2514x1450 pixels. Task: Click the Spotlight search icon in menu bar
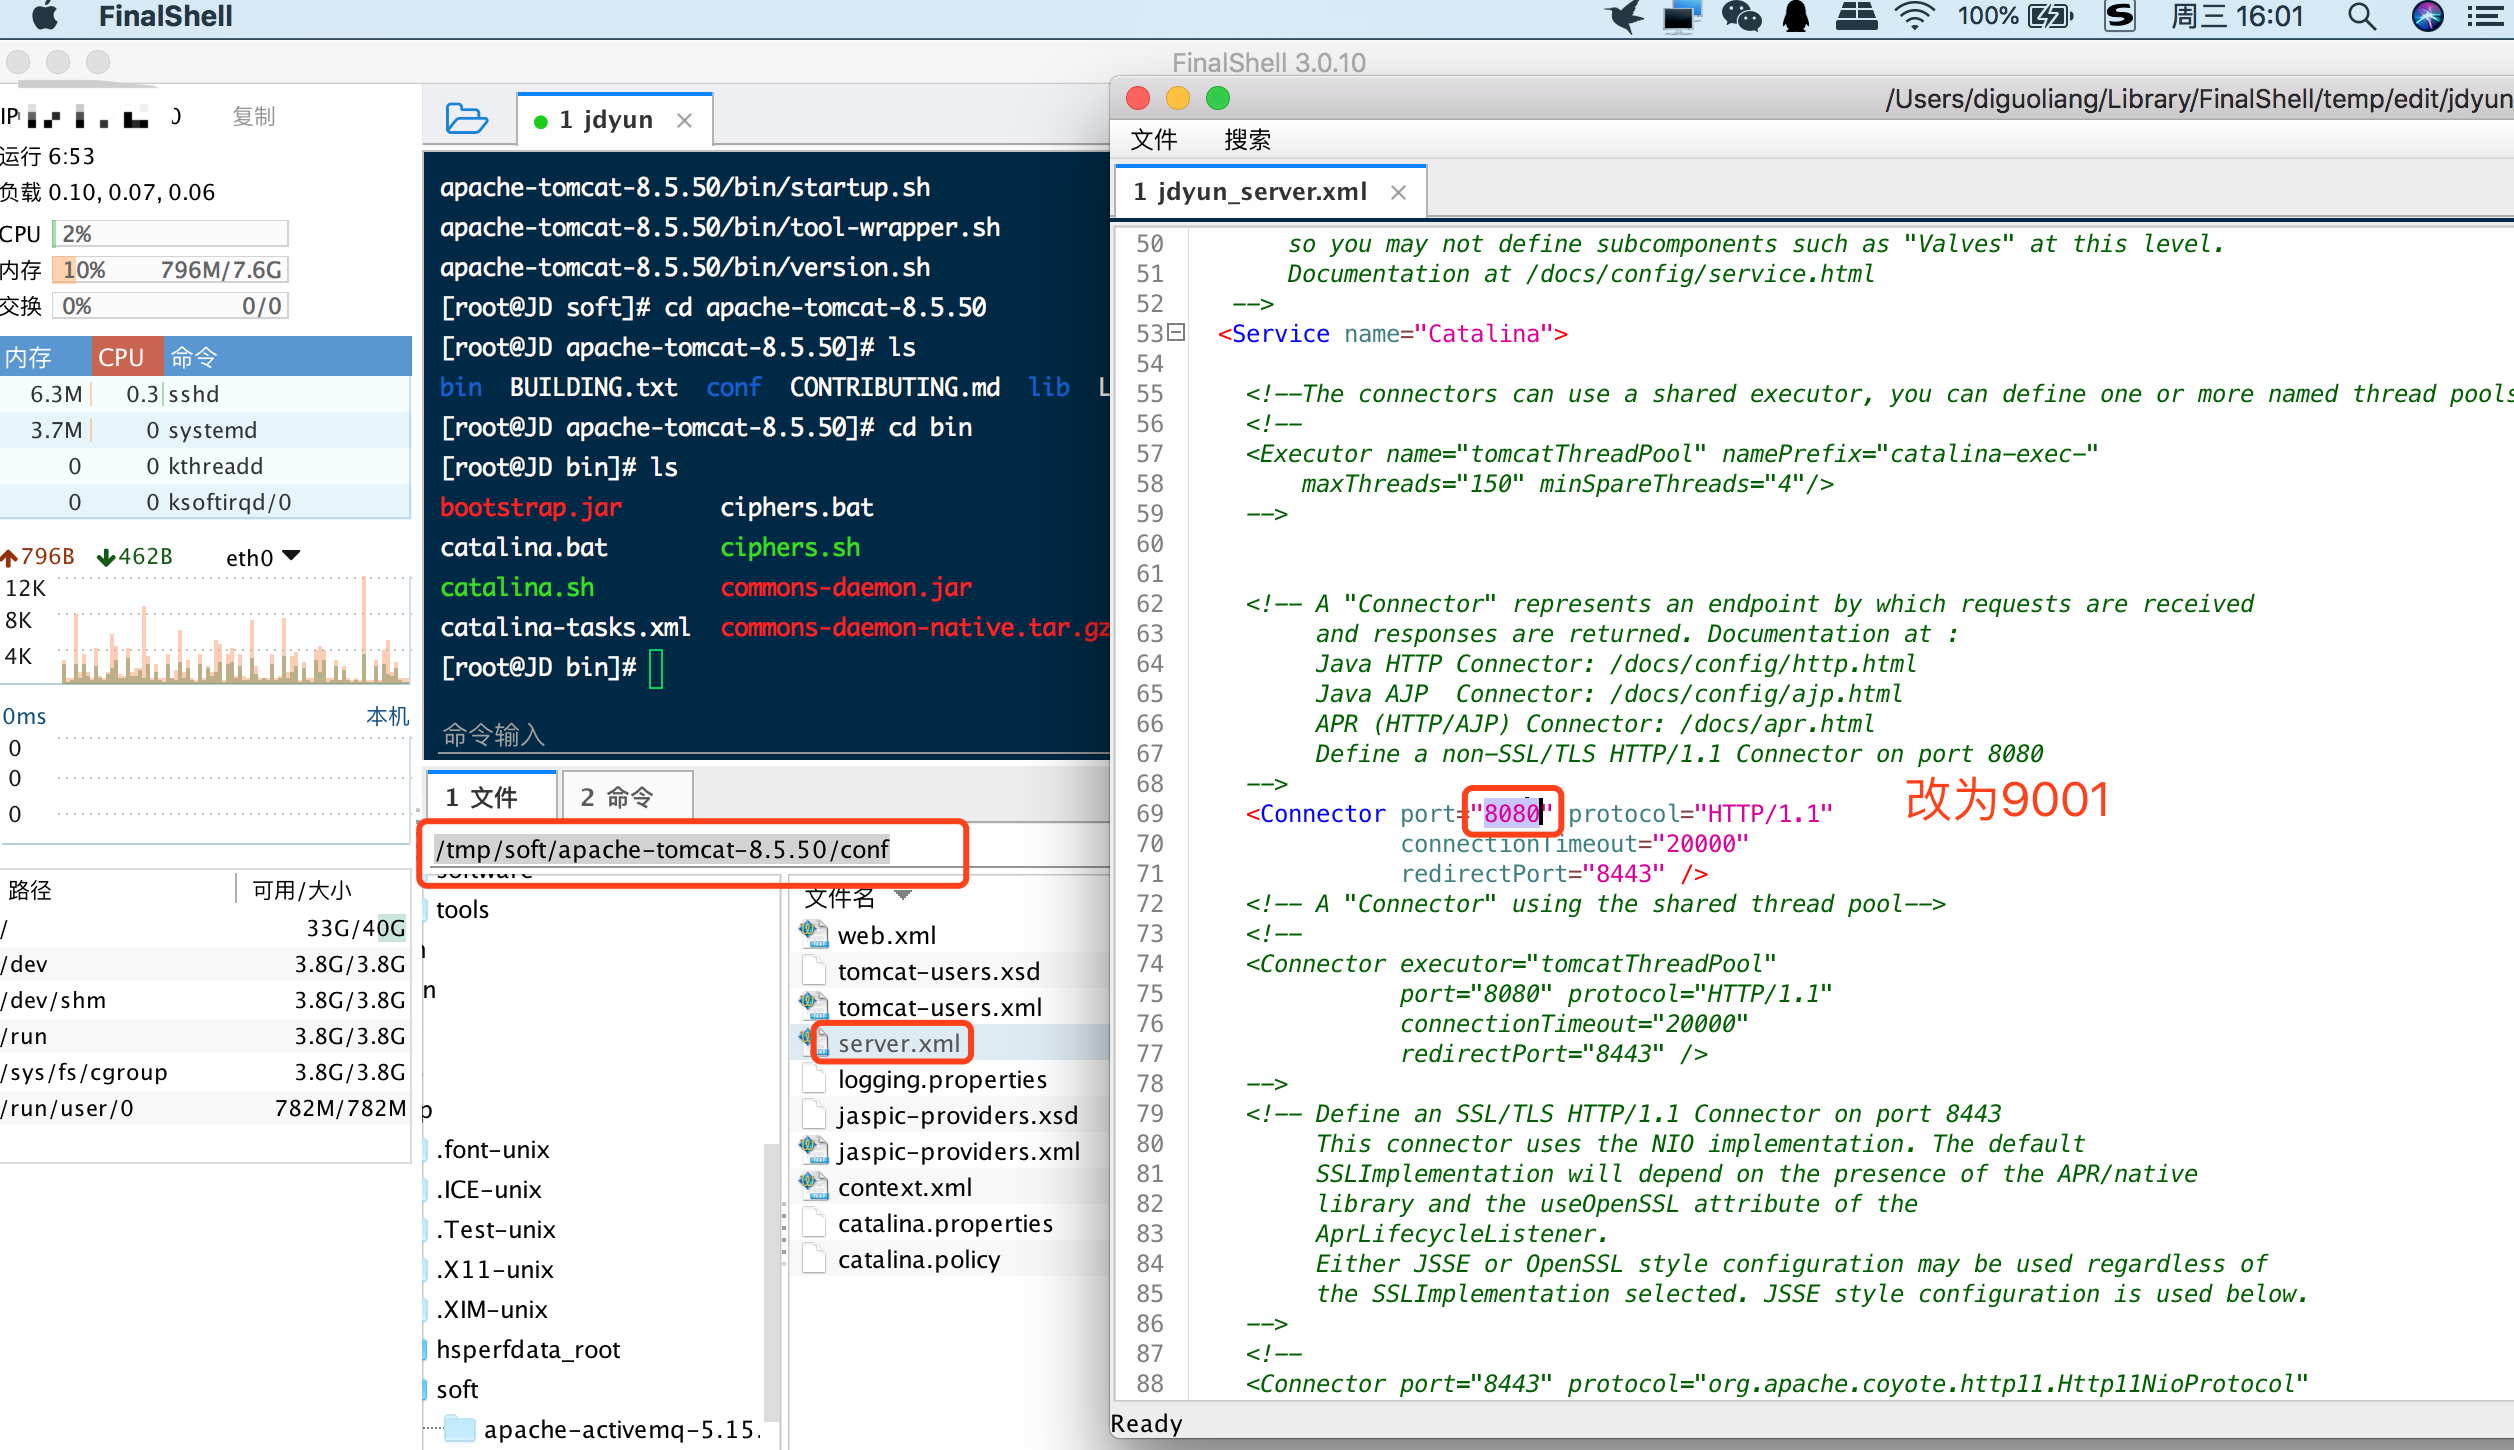pos(2361,17)
